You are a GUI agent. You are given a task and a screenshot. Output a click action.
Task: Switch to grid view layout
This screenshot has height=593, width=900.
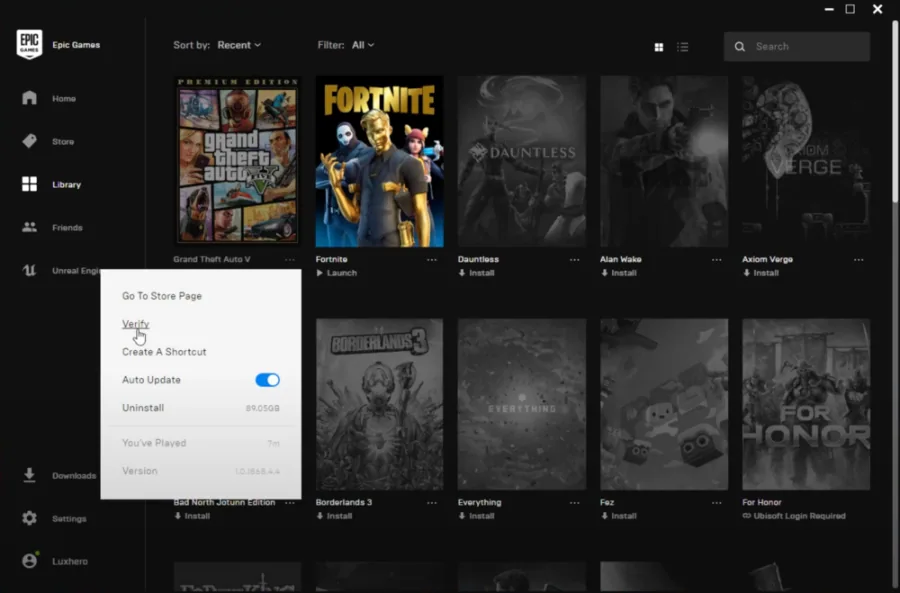coord(659,47)
